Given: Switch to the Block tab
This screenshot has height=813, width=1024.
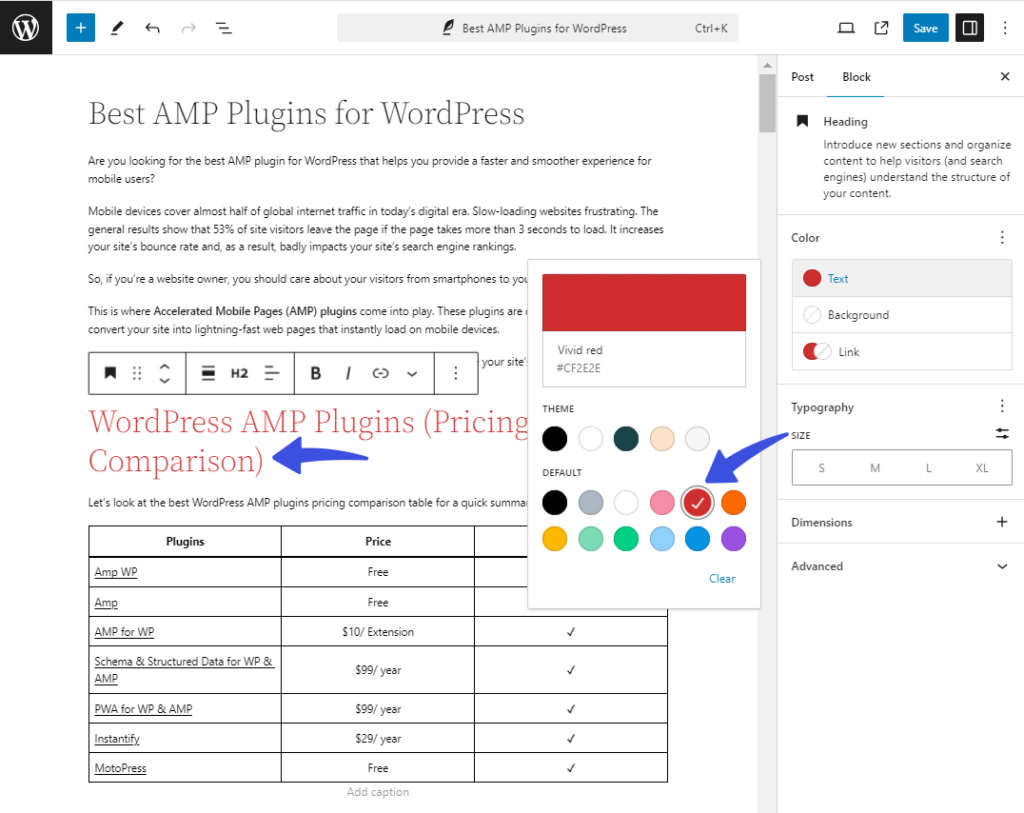Looking at the screenshot, I should click(x=856, y=76).
